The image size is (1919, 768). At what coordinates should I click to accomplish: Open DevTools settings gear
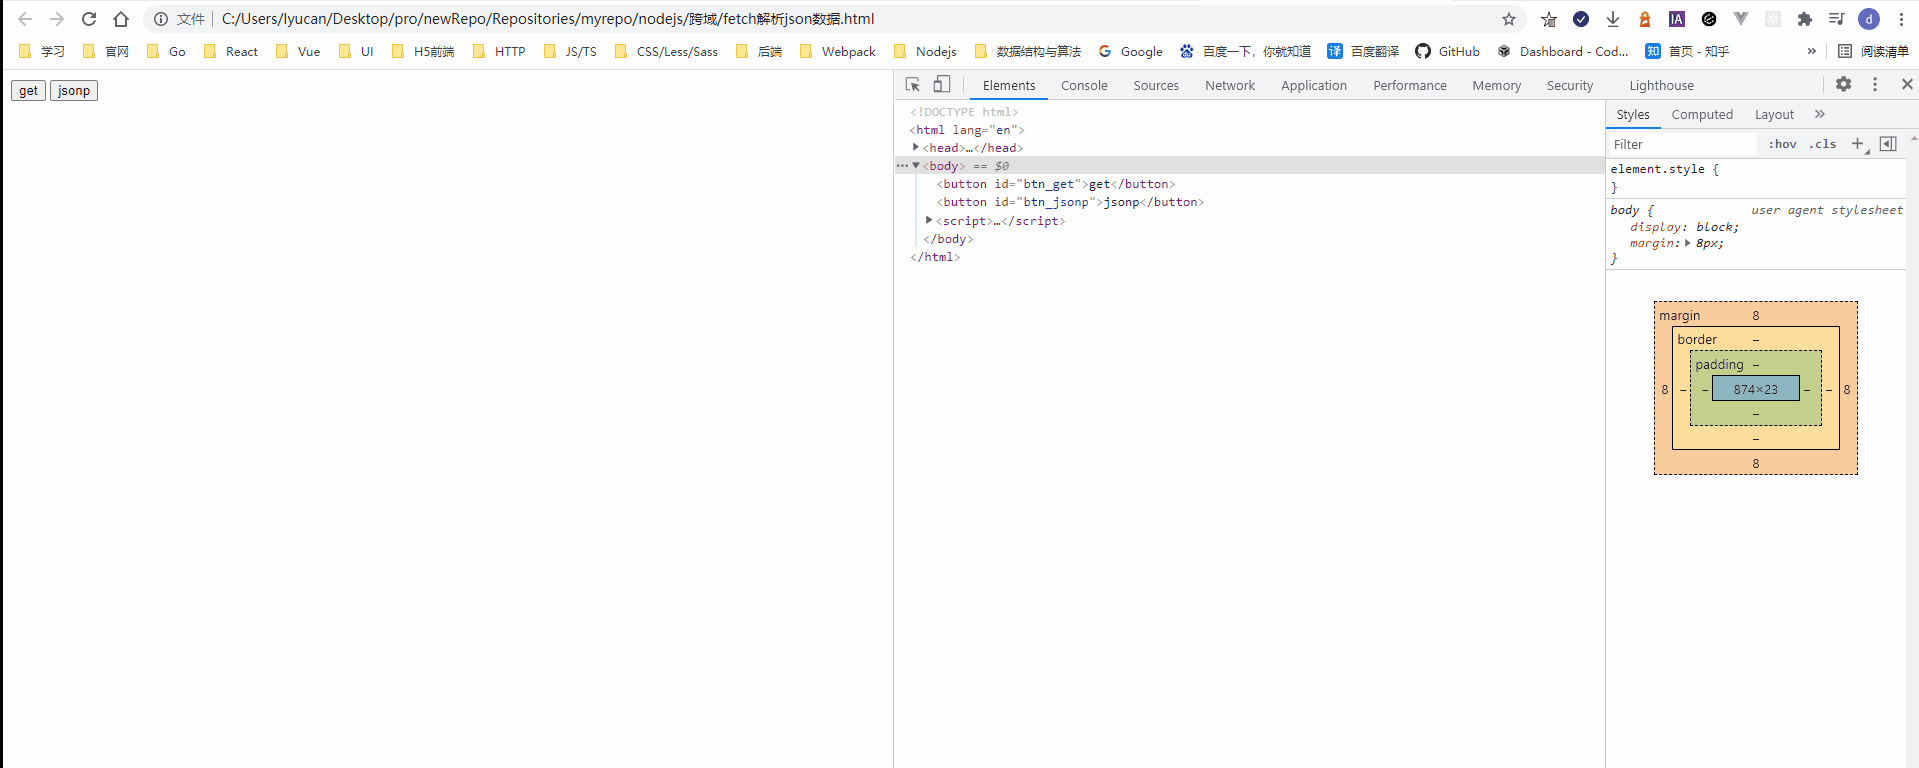click(x=1844, y=85)
